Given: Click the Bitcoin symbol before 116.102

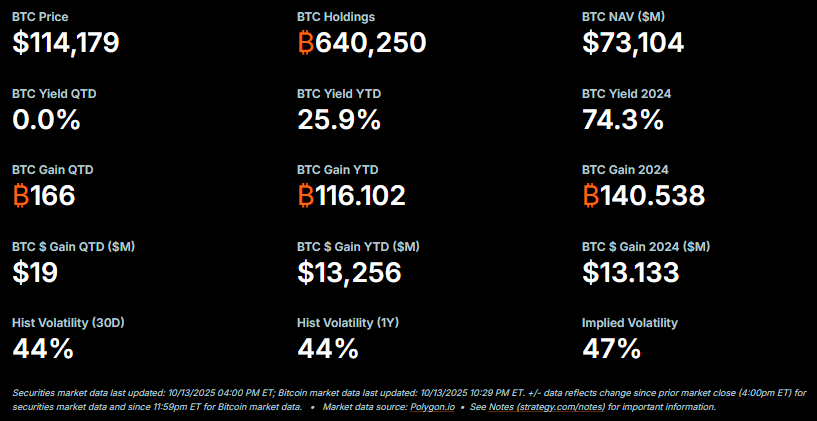Looking at the screenshot, I should point(306,196).
